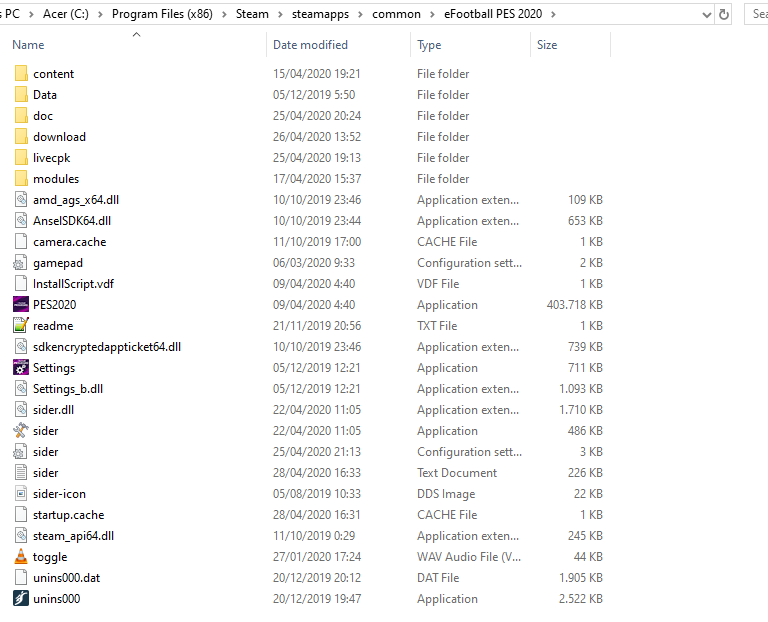Select the InstallScript.vdf file name
This screenshot has height=622, width=768.
tap(73, 284)
